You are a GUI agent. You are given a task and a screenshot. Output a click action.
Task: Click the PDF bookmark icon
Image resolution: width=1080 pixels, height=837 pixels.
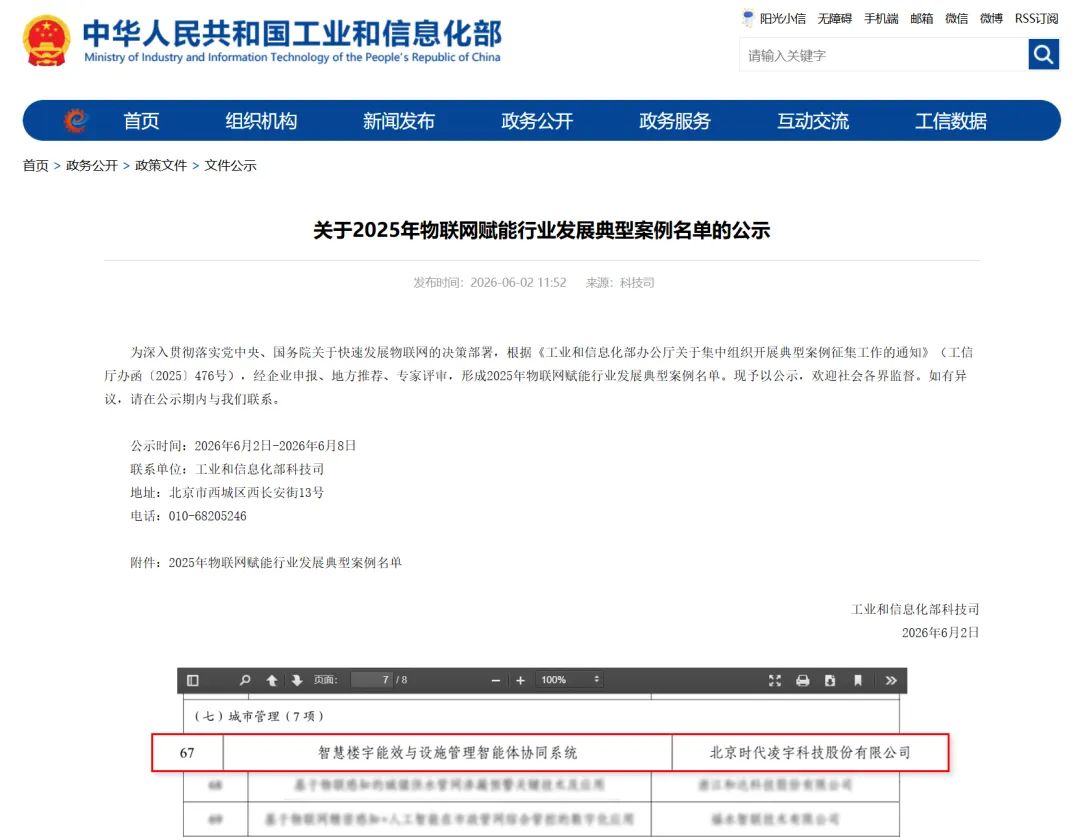858,681
